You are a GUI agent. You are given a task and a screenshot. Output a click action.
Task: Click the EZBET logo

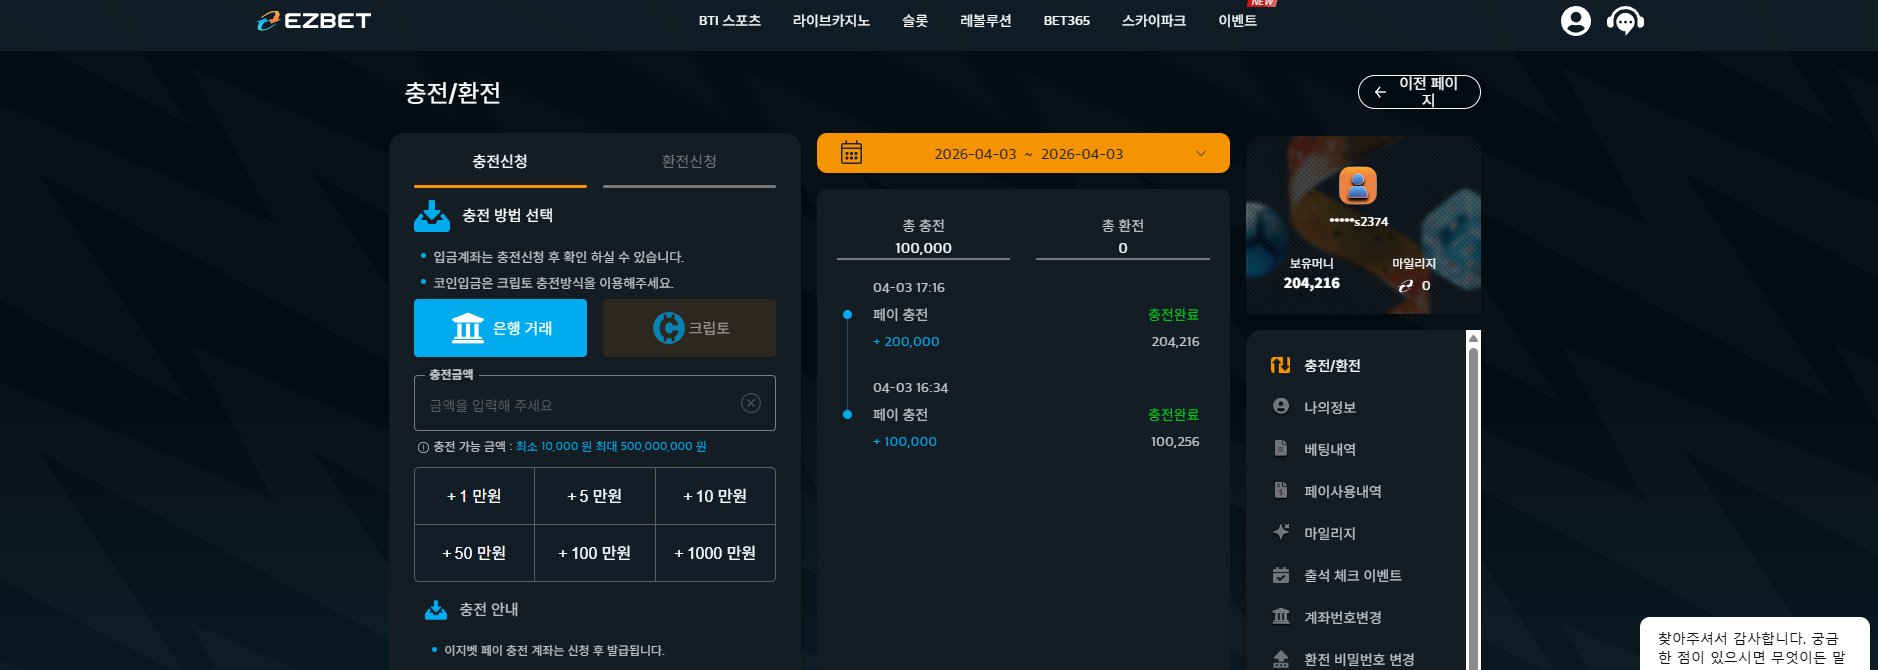tap(314, 20)
